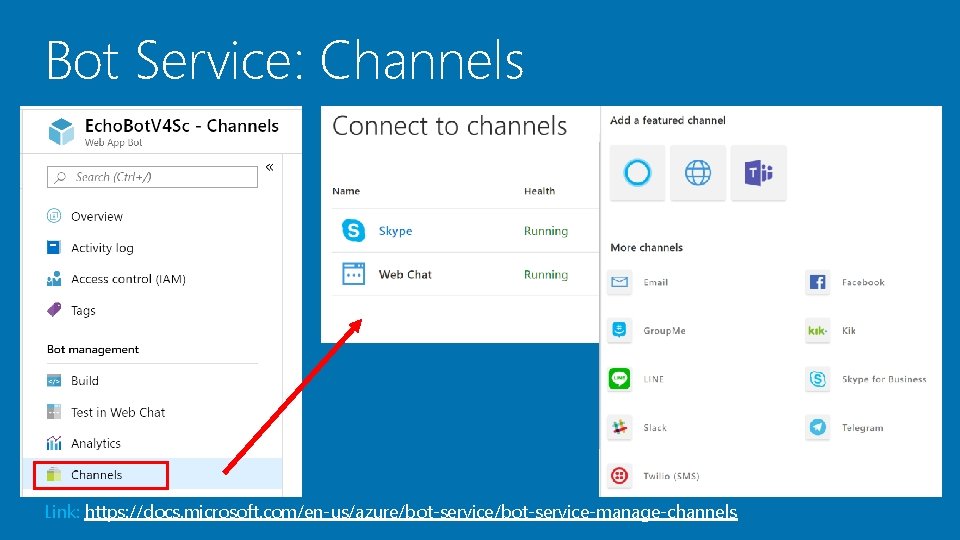Click the purple Tags icon
The height and width of the screenshot is (540, 960).
point(54,309)
